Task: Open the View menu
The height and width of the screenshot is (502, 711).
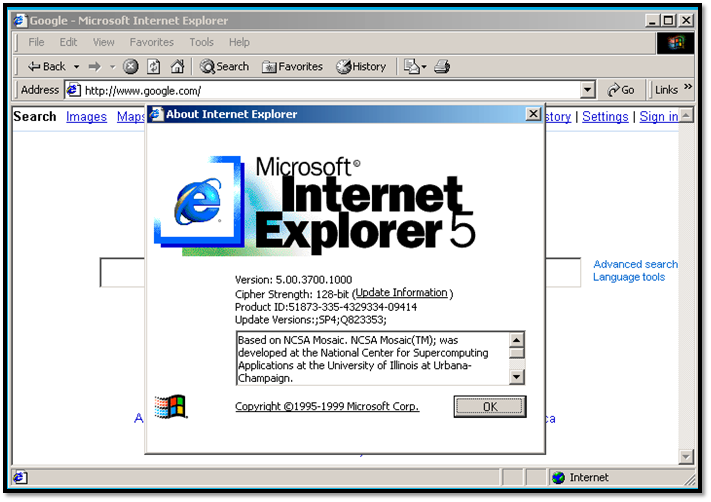Action: tap(103, 42)
